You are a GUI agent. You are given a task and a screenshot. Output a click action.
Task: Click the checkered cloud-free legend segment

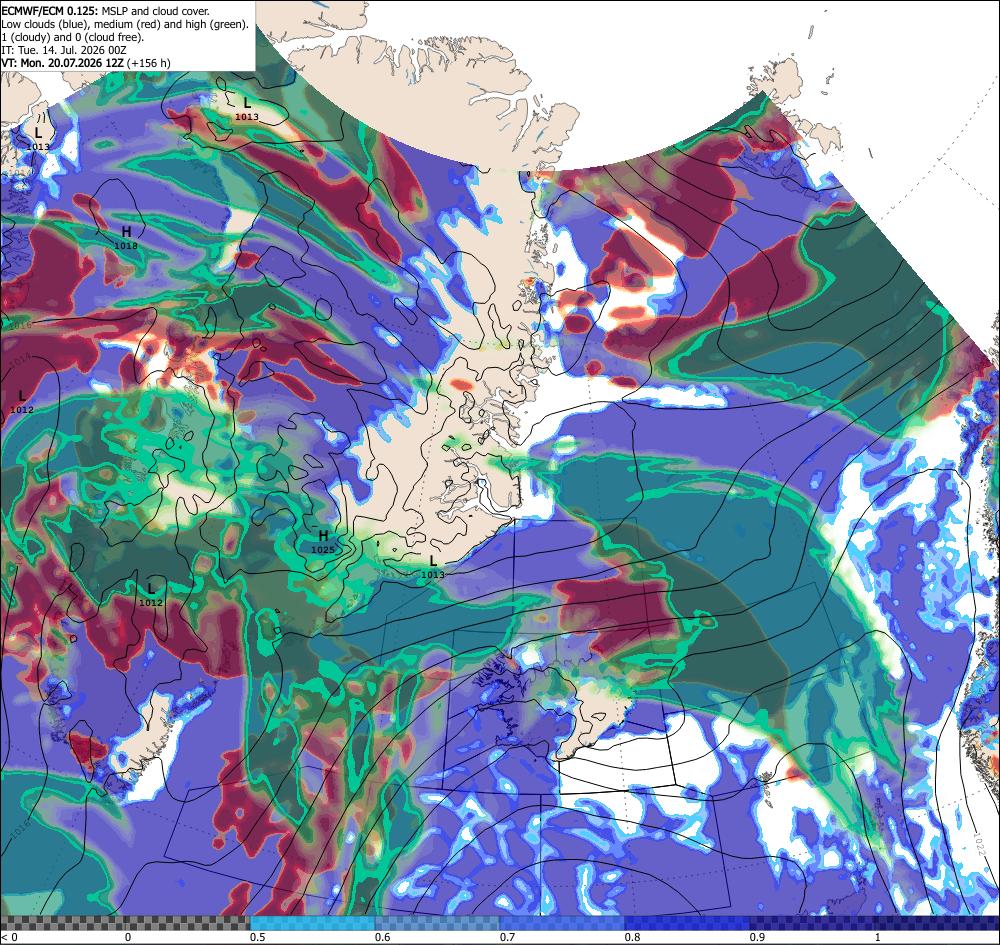point(125,923)
